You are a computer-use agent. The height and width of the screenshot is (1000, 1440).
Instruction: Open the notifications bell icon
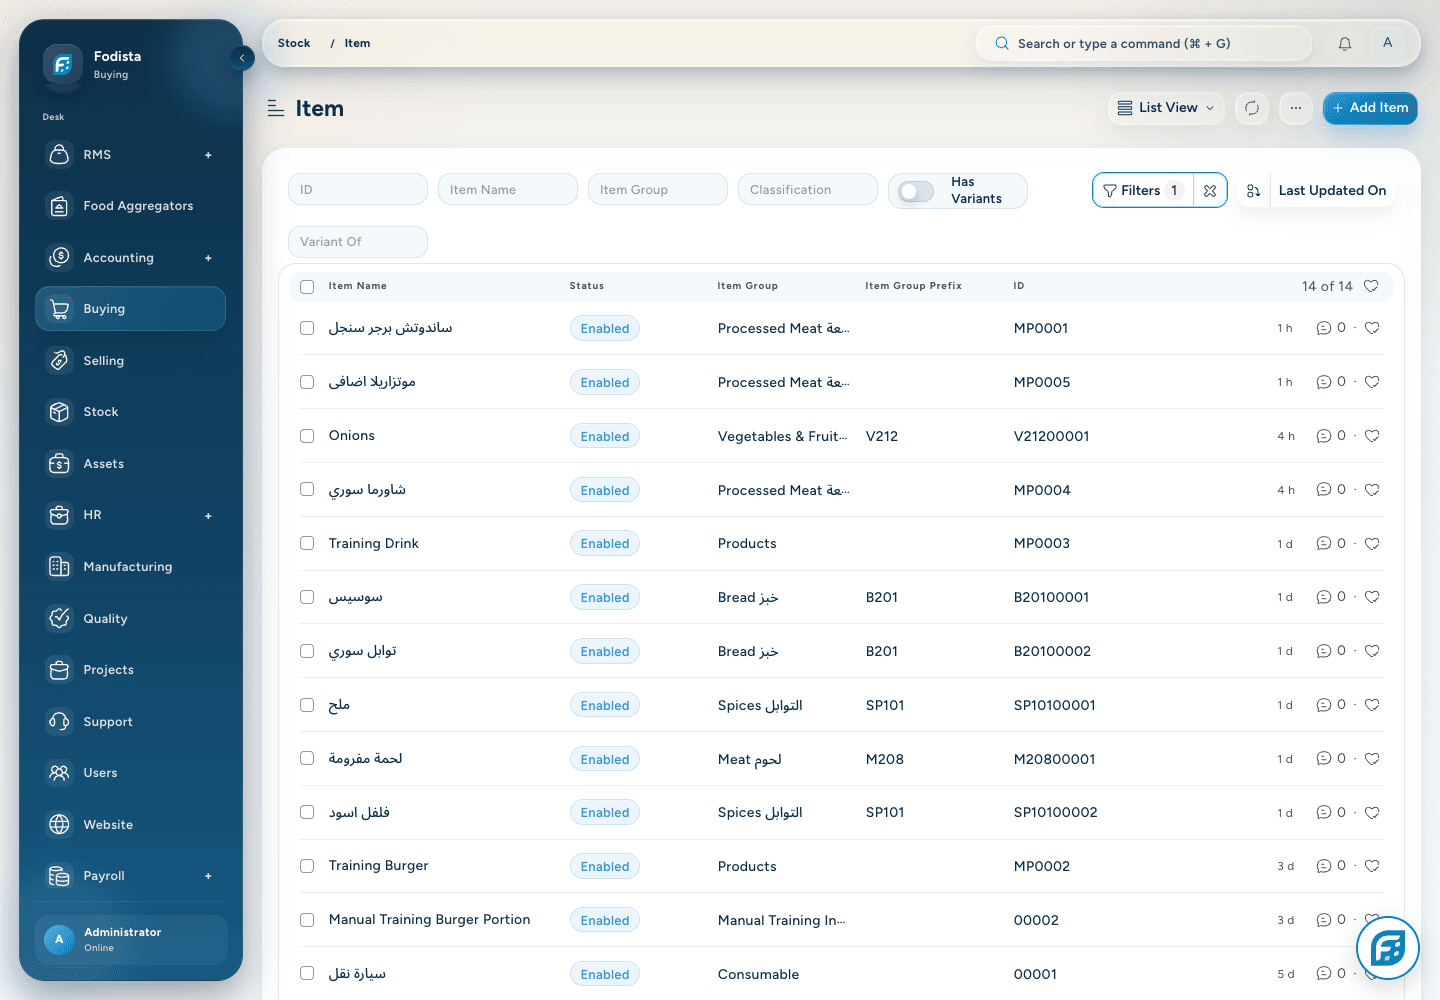1345,43
